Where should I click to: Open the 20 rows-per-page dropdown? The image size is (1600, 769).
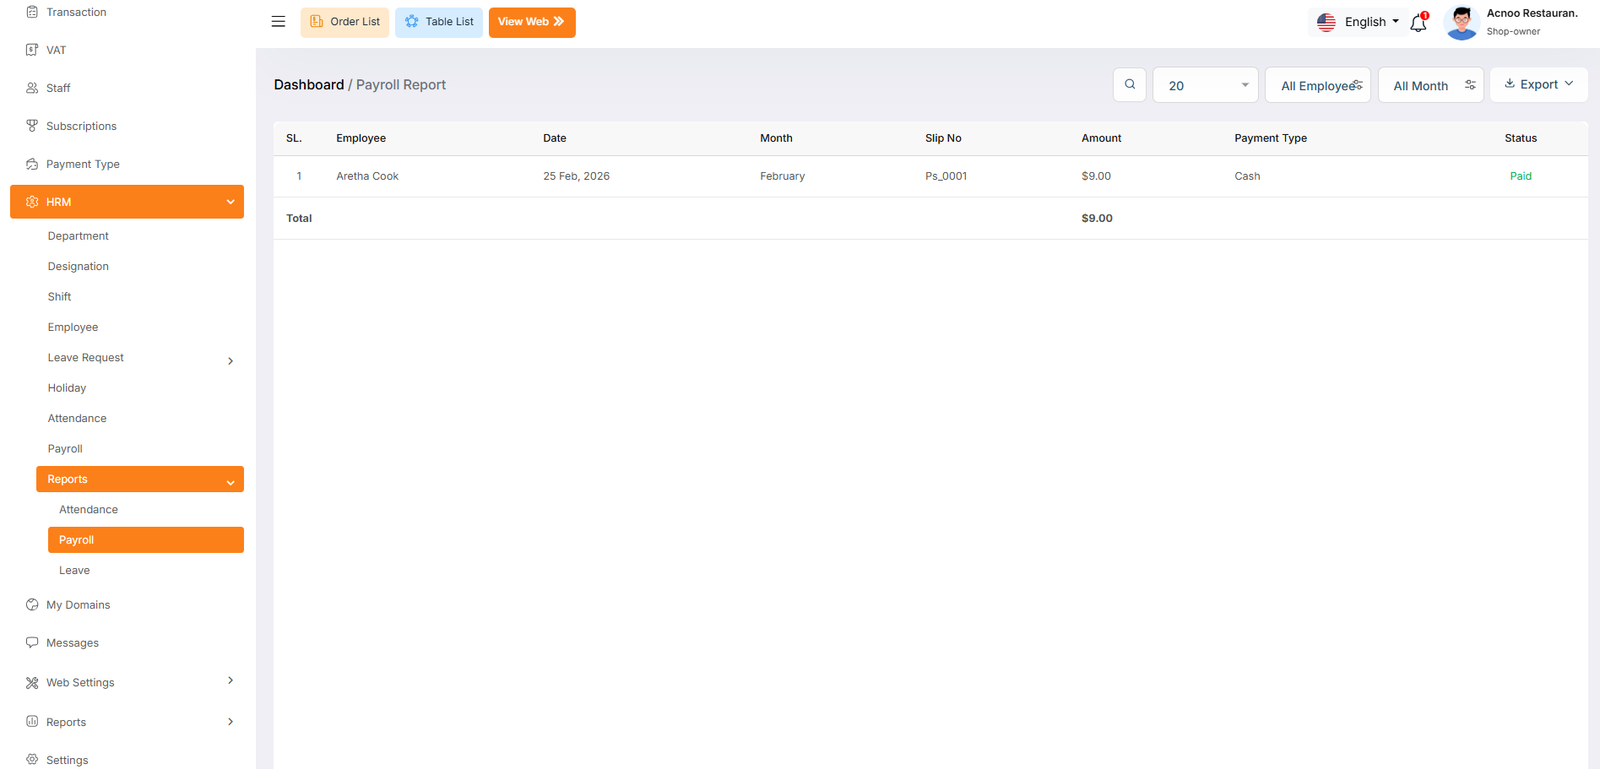[1205, 86]
